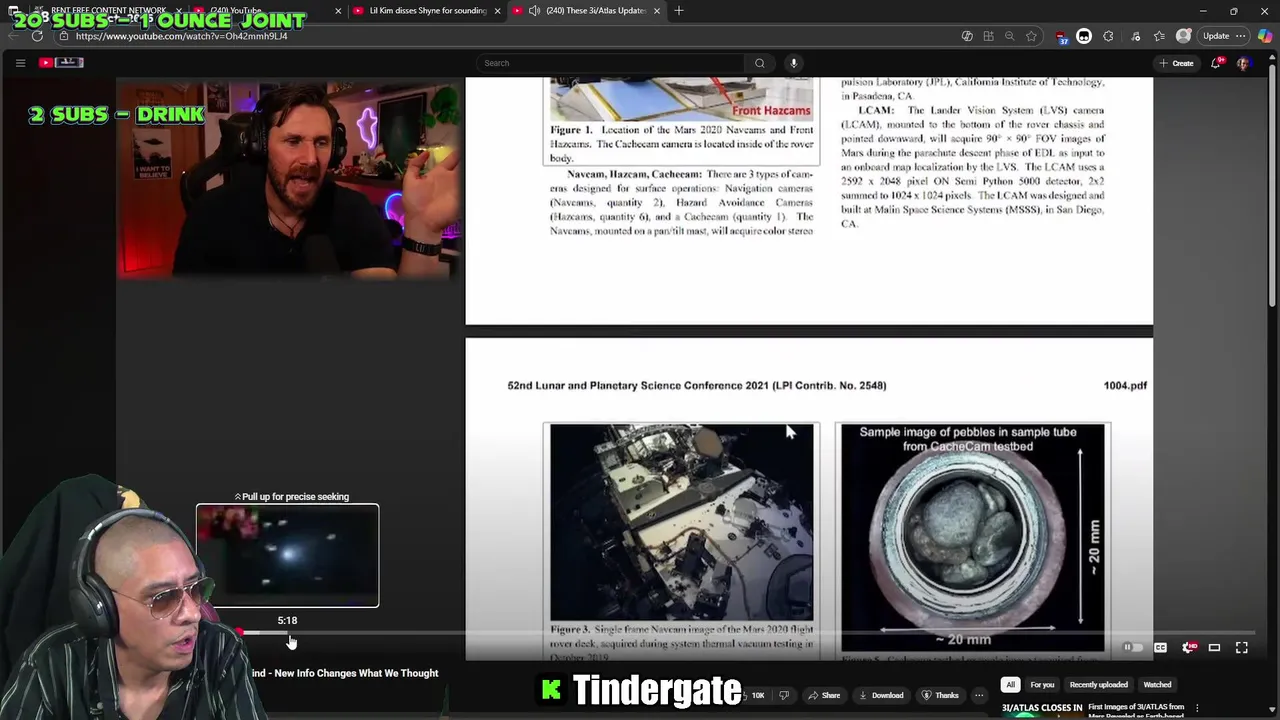Toggle the autoplay switch
This screenshot has width=1280, height=720.
tap(1132, 648)
